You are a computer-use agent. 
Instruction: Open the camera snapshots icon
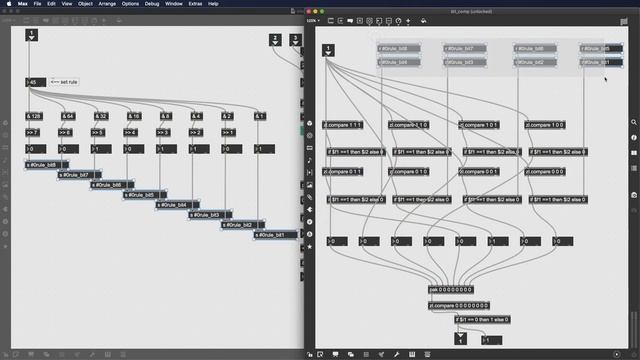tap(634, 195)
